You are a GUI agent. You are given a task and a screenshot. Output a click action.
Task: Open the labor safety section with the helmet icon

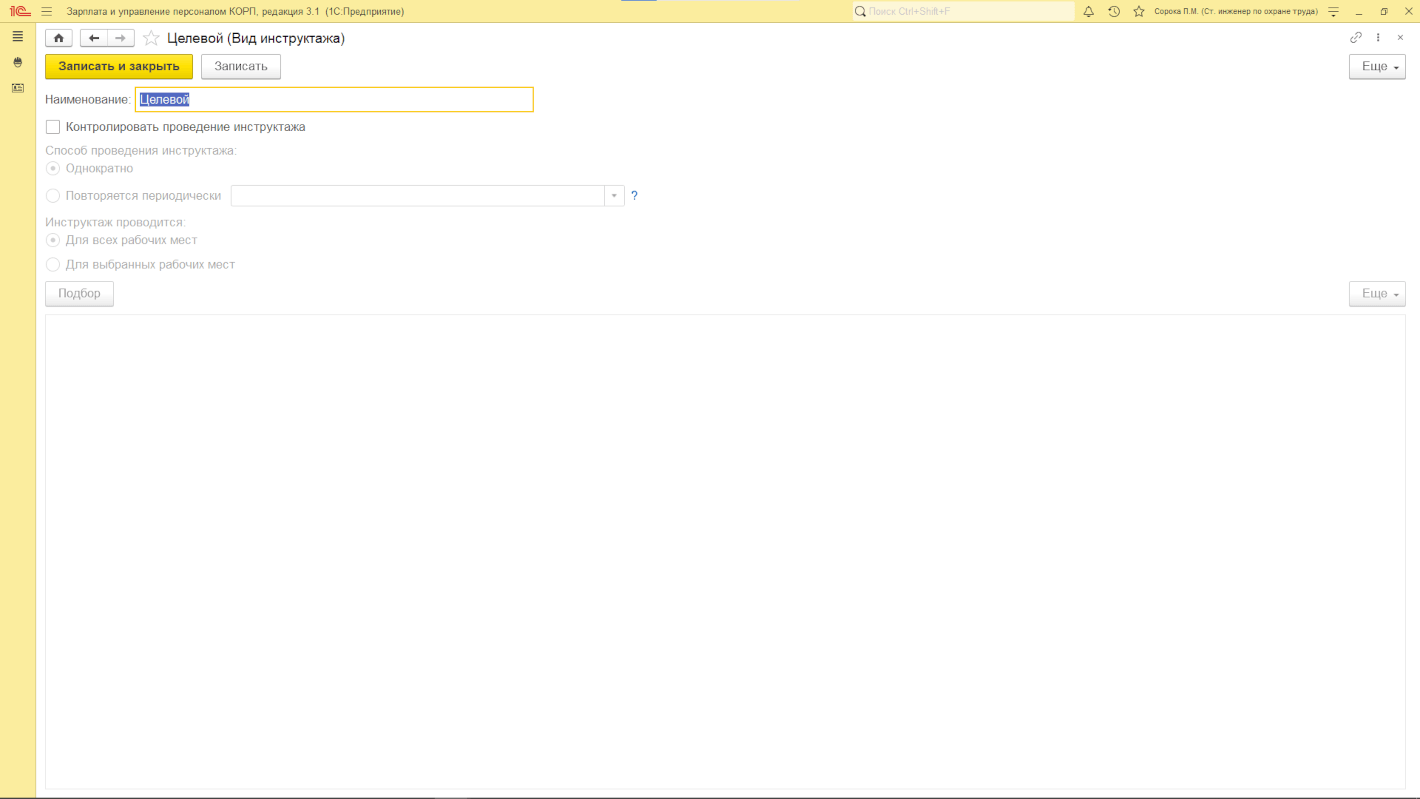click(18, 62)
